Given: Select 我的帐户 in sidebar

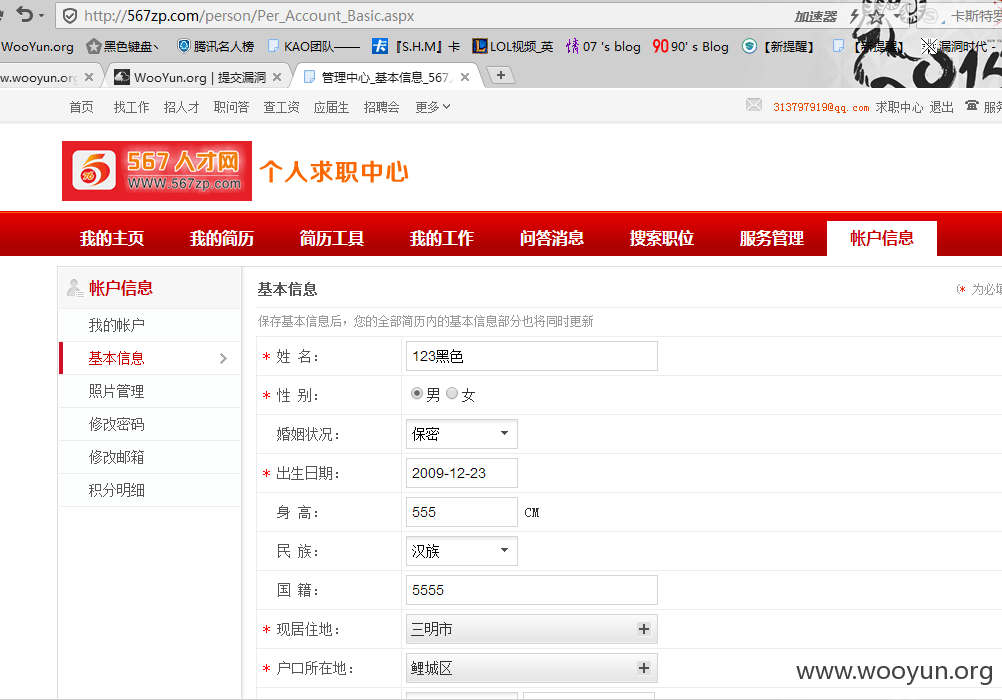Looking at the screenshot, I should point(116,325).
